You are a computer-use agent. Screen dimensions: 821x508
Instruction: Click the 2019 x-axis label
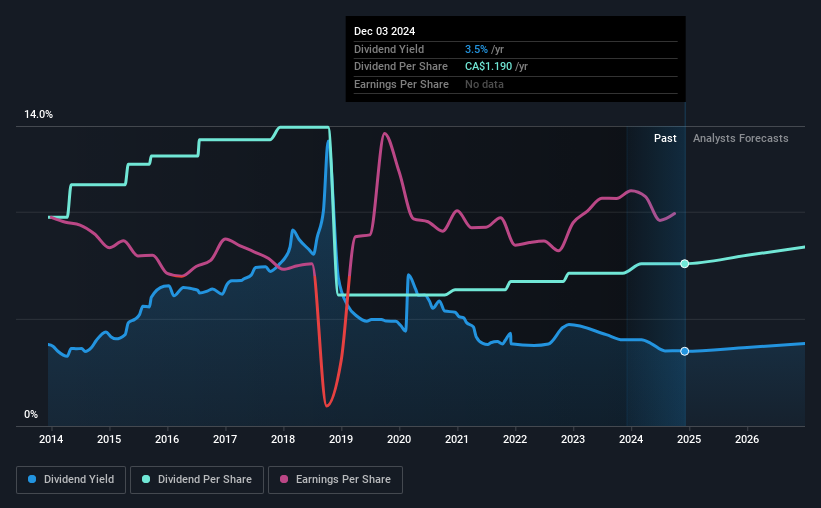[x=341, y=439]
